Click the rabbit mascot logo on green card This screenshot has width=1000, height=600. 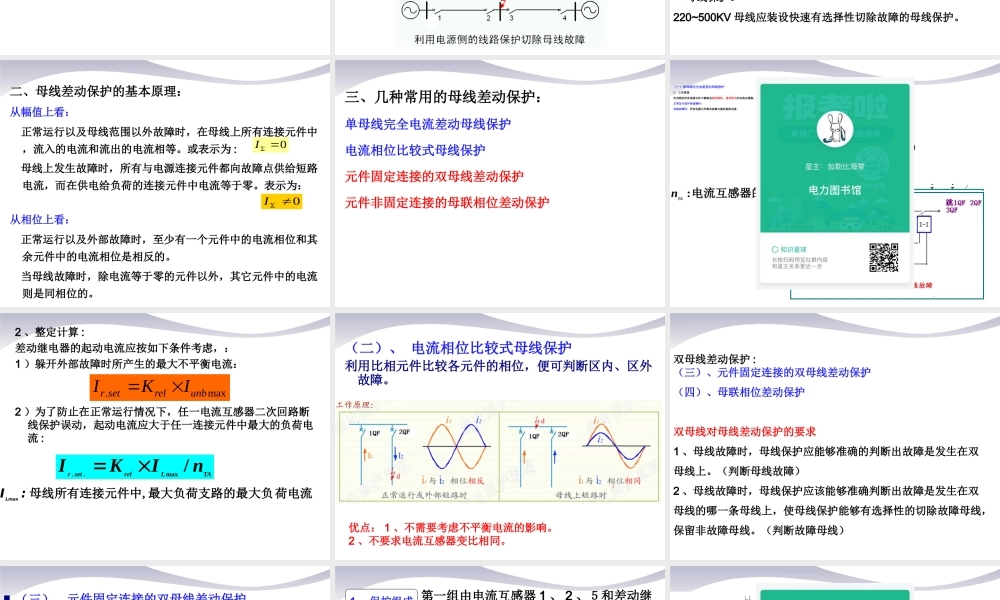833,127
